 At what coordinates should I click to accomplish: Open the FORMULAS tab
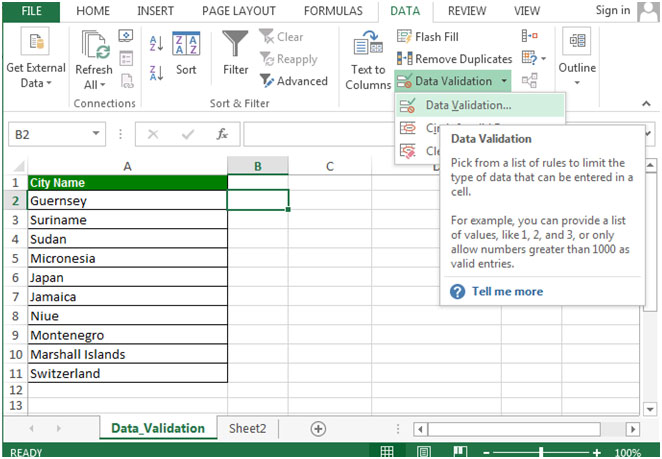click(333, 11)
